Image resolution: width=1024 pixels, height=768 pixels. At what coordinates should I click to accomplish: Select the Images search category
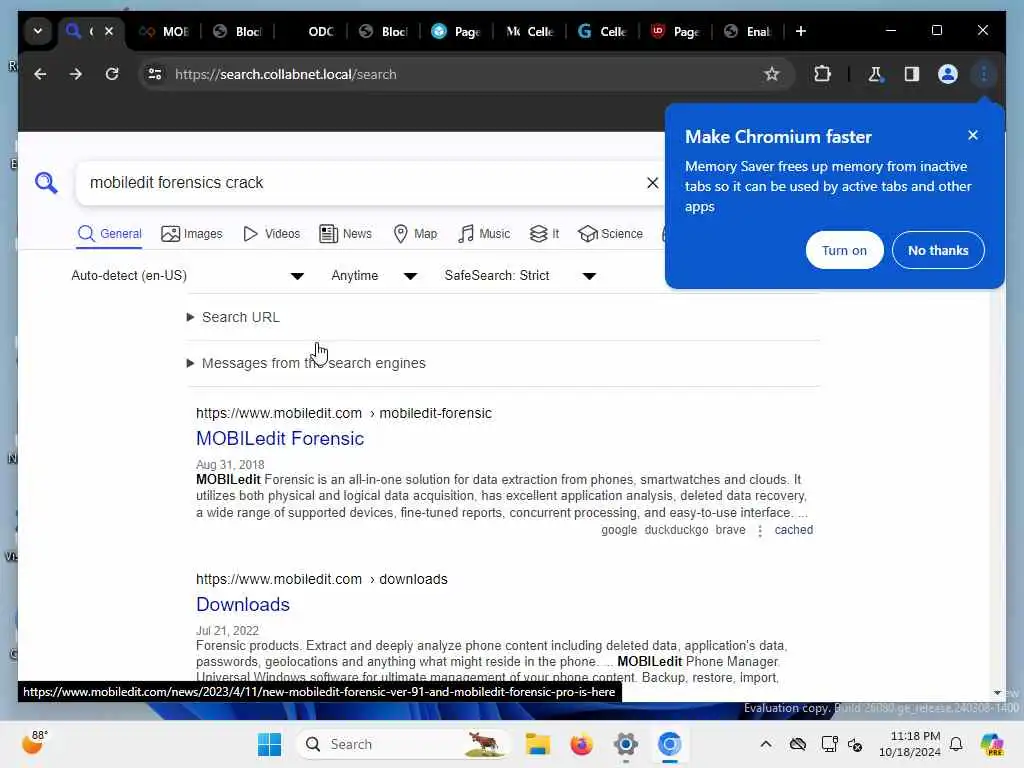[191, 234]
